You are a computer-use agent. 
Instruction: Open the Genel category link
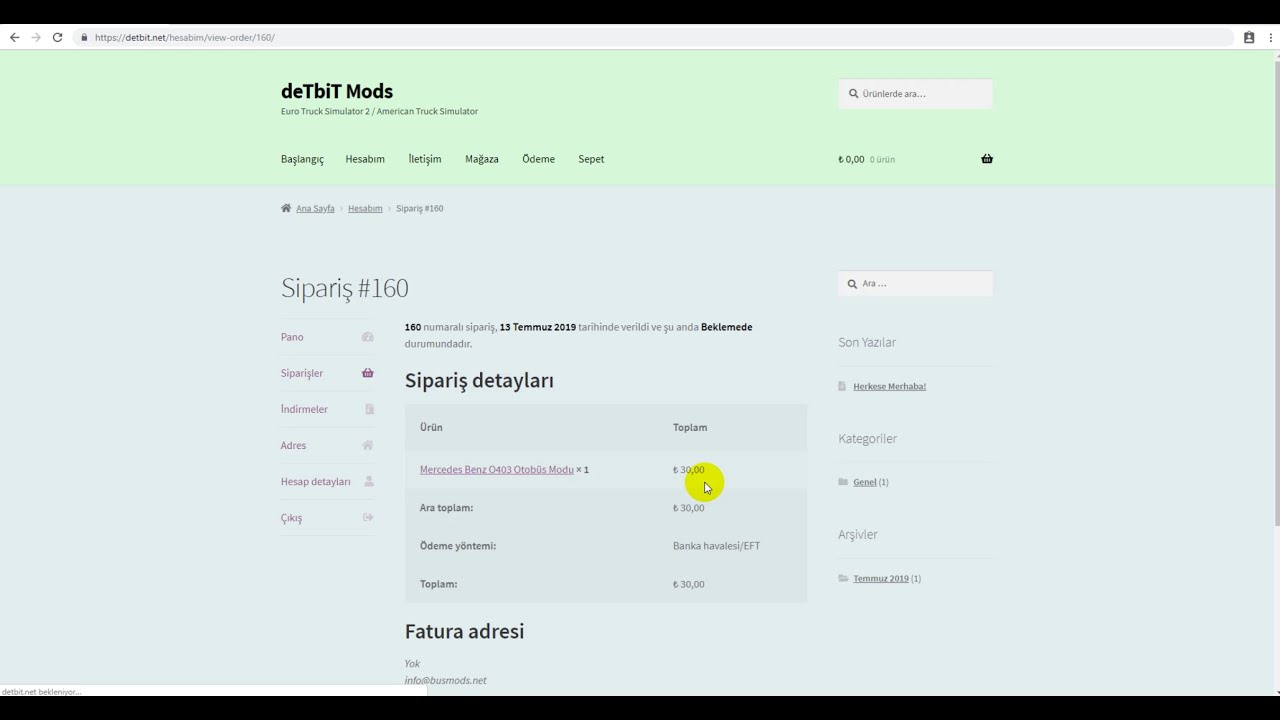(865, 482)
